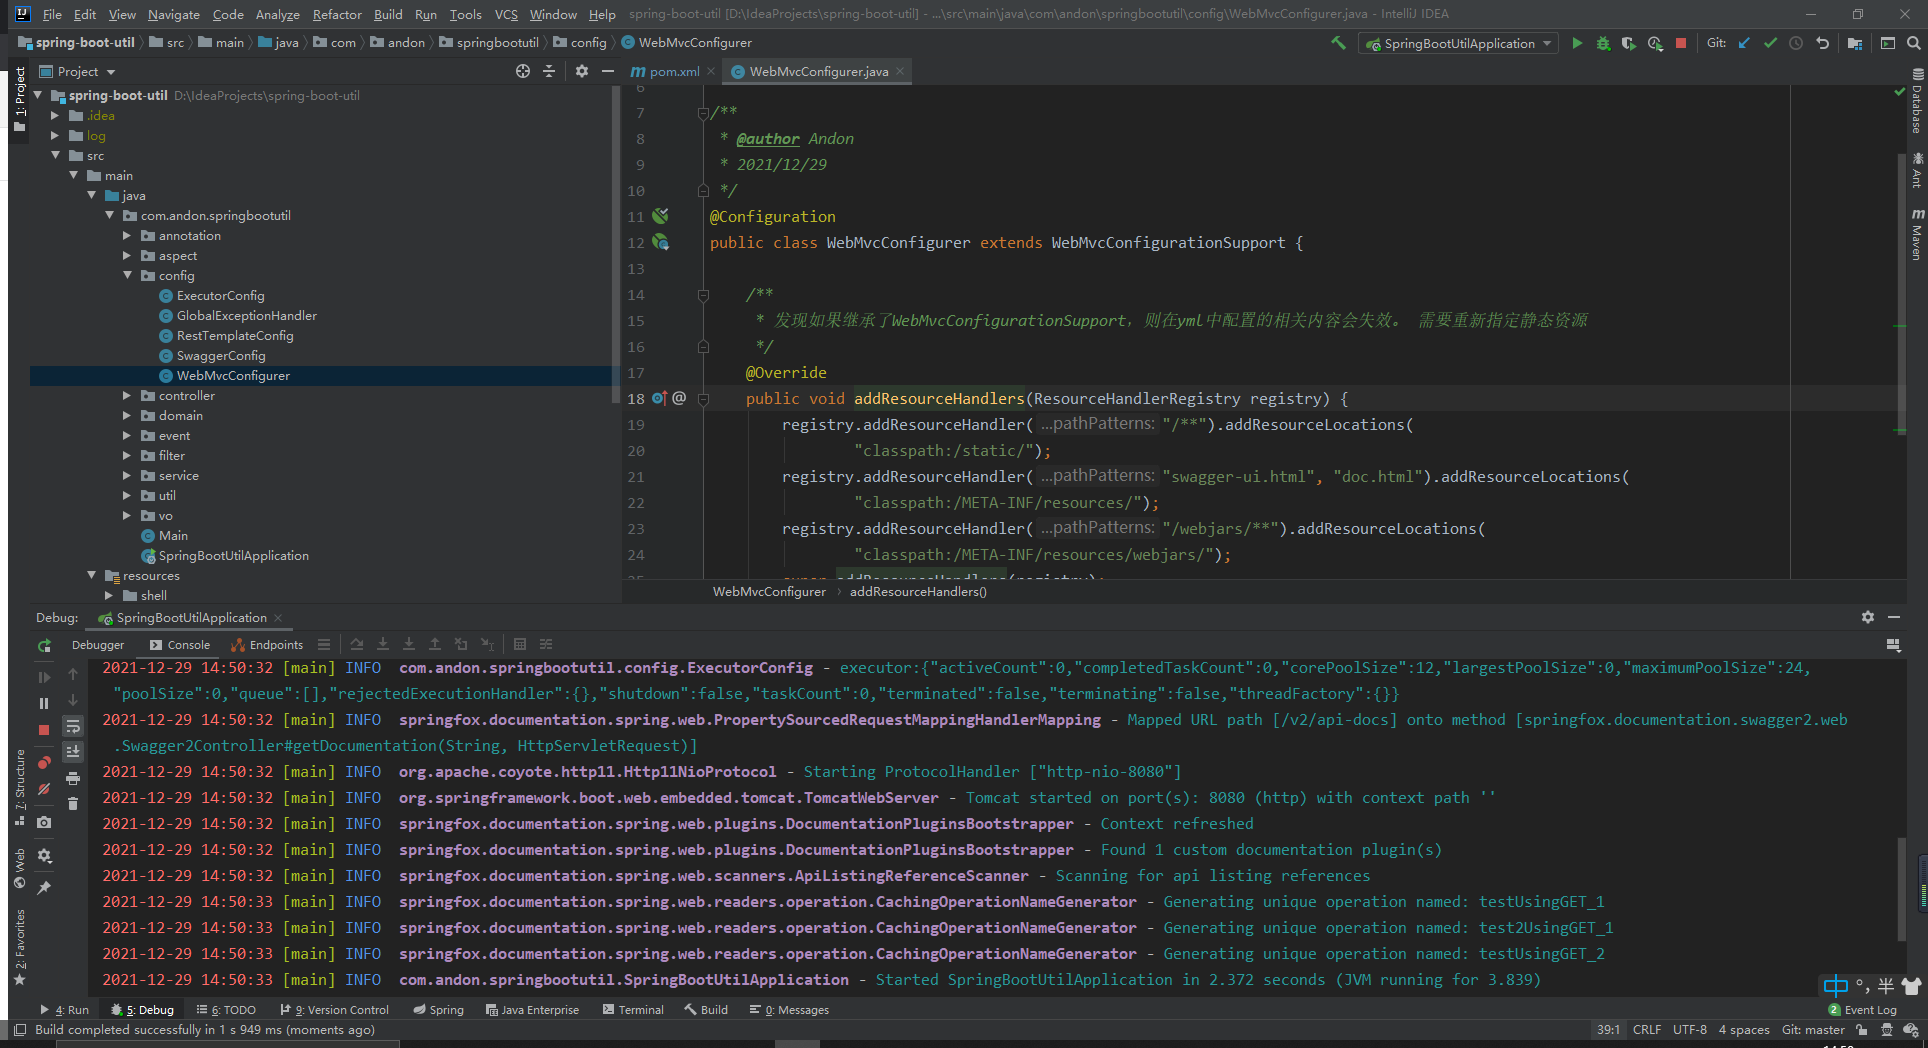Start the debugger with the Debug icon
The height and width of the screenshot is (1048, 1928).
pos(1603,43)
